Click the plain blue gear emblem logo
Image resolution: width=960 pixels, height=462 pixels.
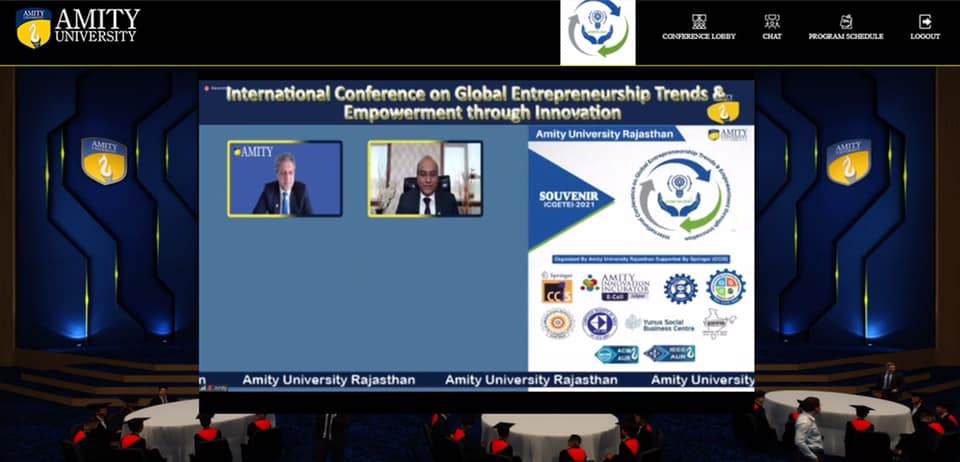[681, 288]
